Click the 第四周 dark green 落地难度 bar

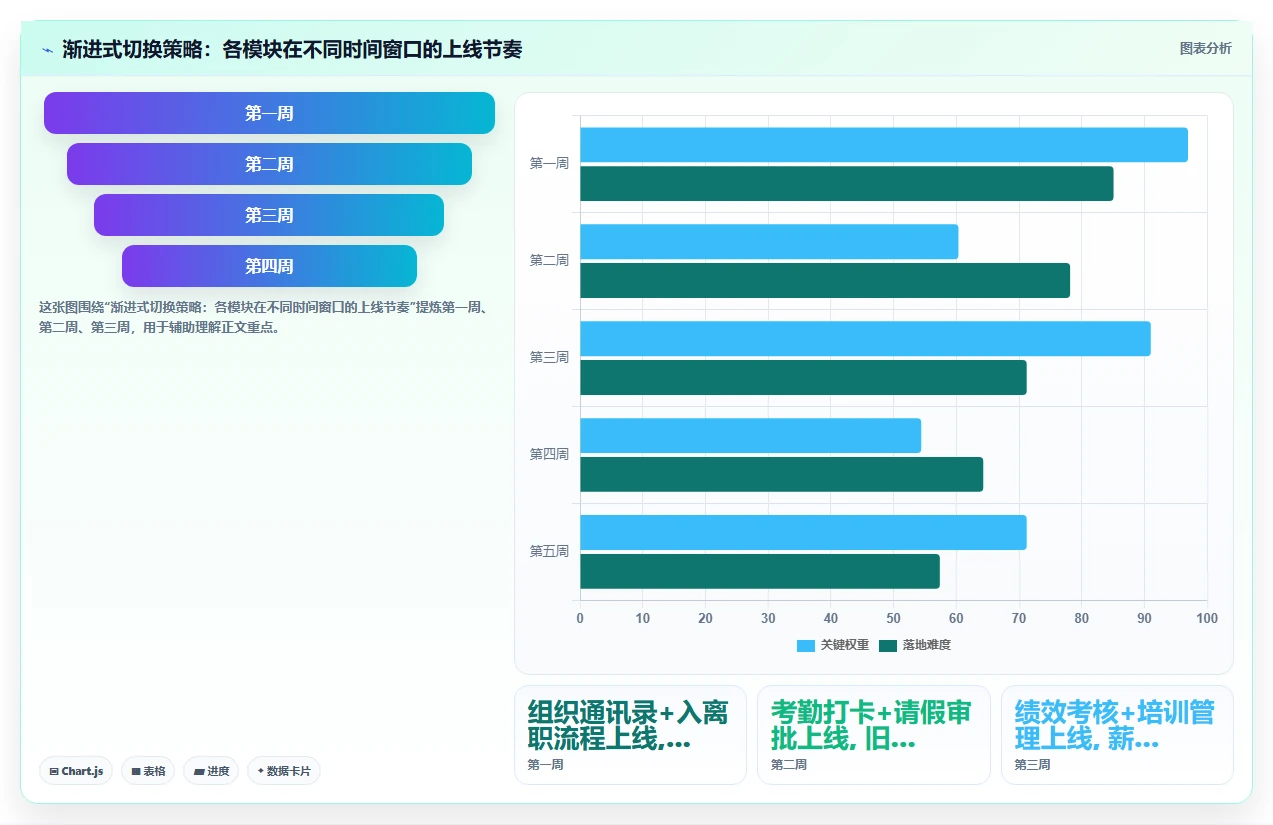[781, 475]
